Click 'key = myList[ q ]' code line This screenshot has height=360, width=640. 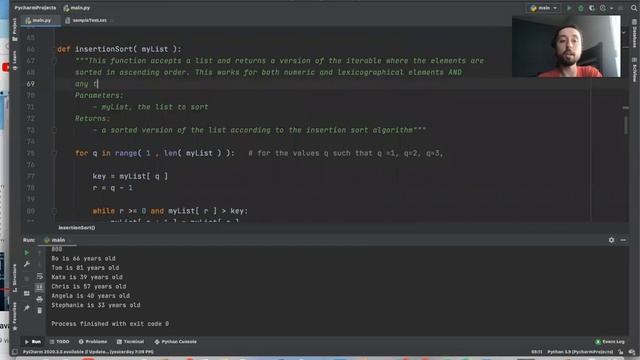click(130, 176)
